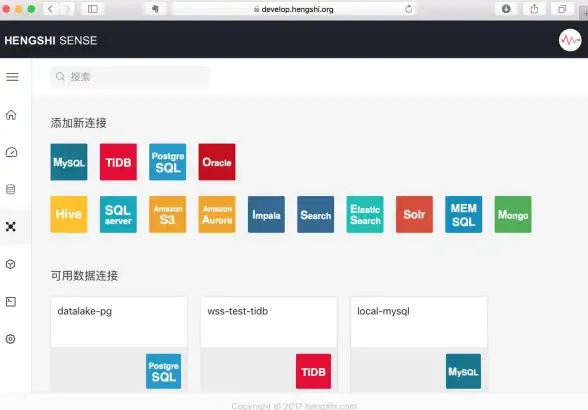Add a new MySQL connection tile
588x410 pixels.
(69, 162)
